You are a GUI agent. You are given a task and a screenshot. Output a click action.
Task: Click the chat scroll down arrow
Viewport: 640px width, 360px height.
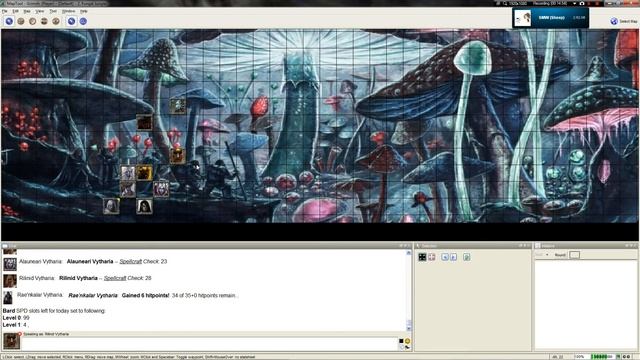pyautogui.click(x=409, y=328)
